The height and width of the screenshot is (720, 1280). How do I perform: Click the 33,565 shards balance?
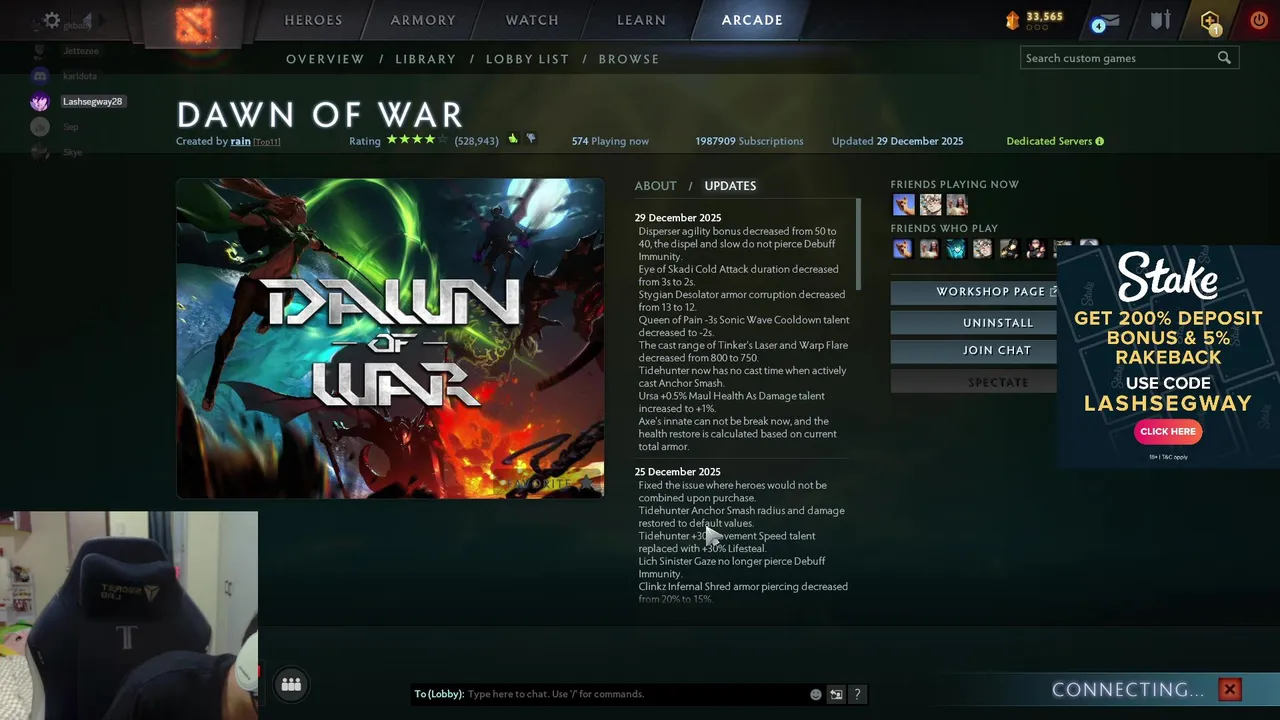[x=1044, y=17]
